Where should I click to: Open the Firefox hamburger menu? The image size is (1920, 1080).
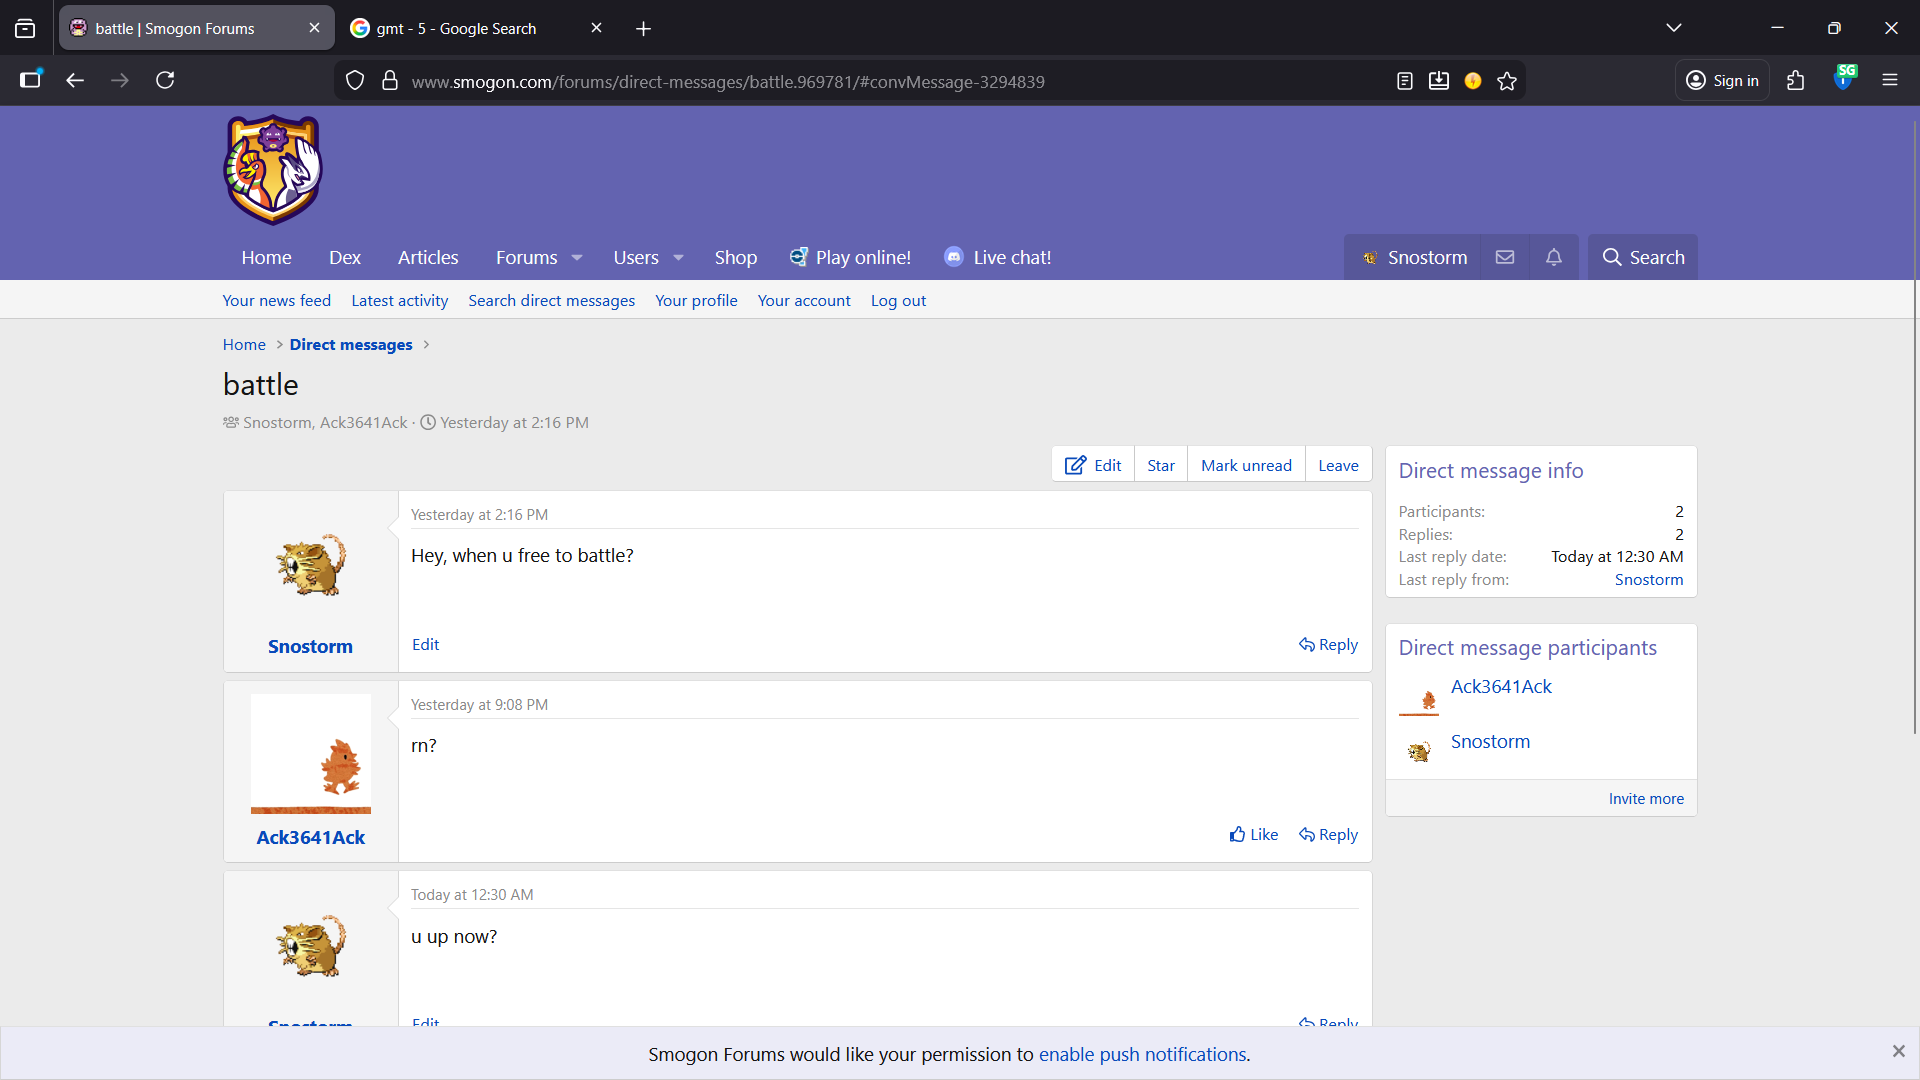tap(1889, 80)
